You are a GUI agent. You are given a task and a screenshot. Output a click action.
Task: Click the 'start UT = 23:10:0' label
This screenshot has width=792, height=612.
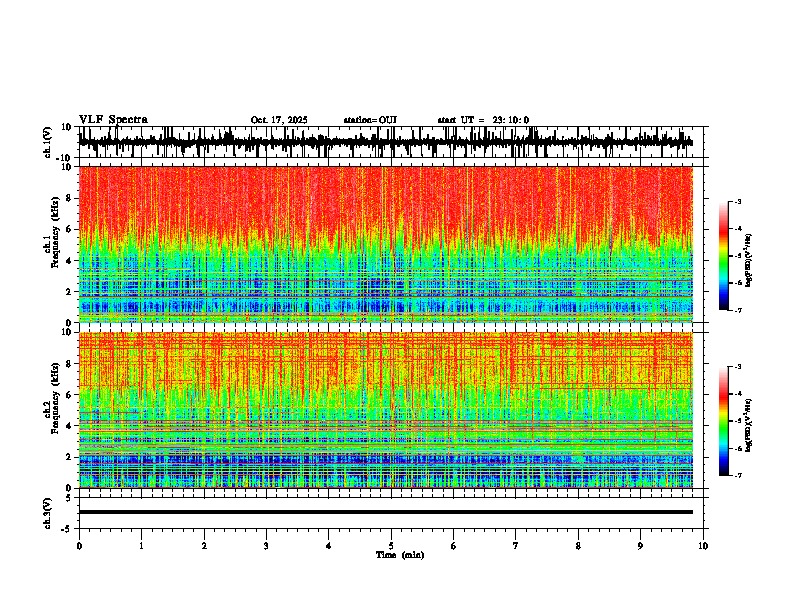[x=483, y=120]
